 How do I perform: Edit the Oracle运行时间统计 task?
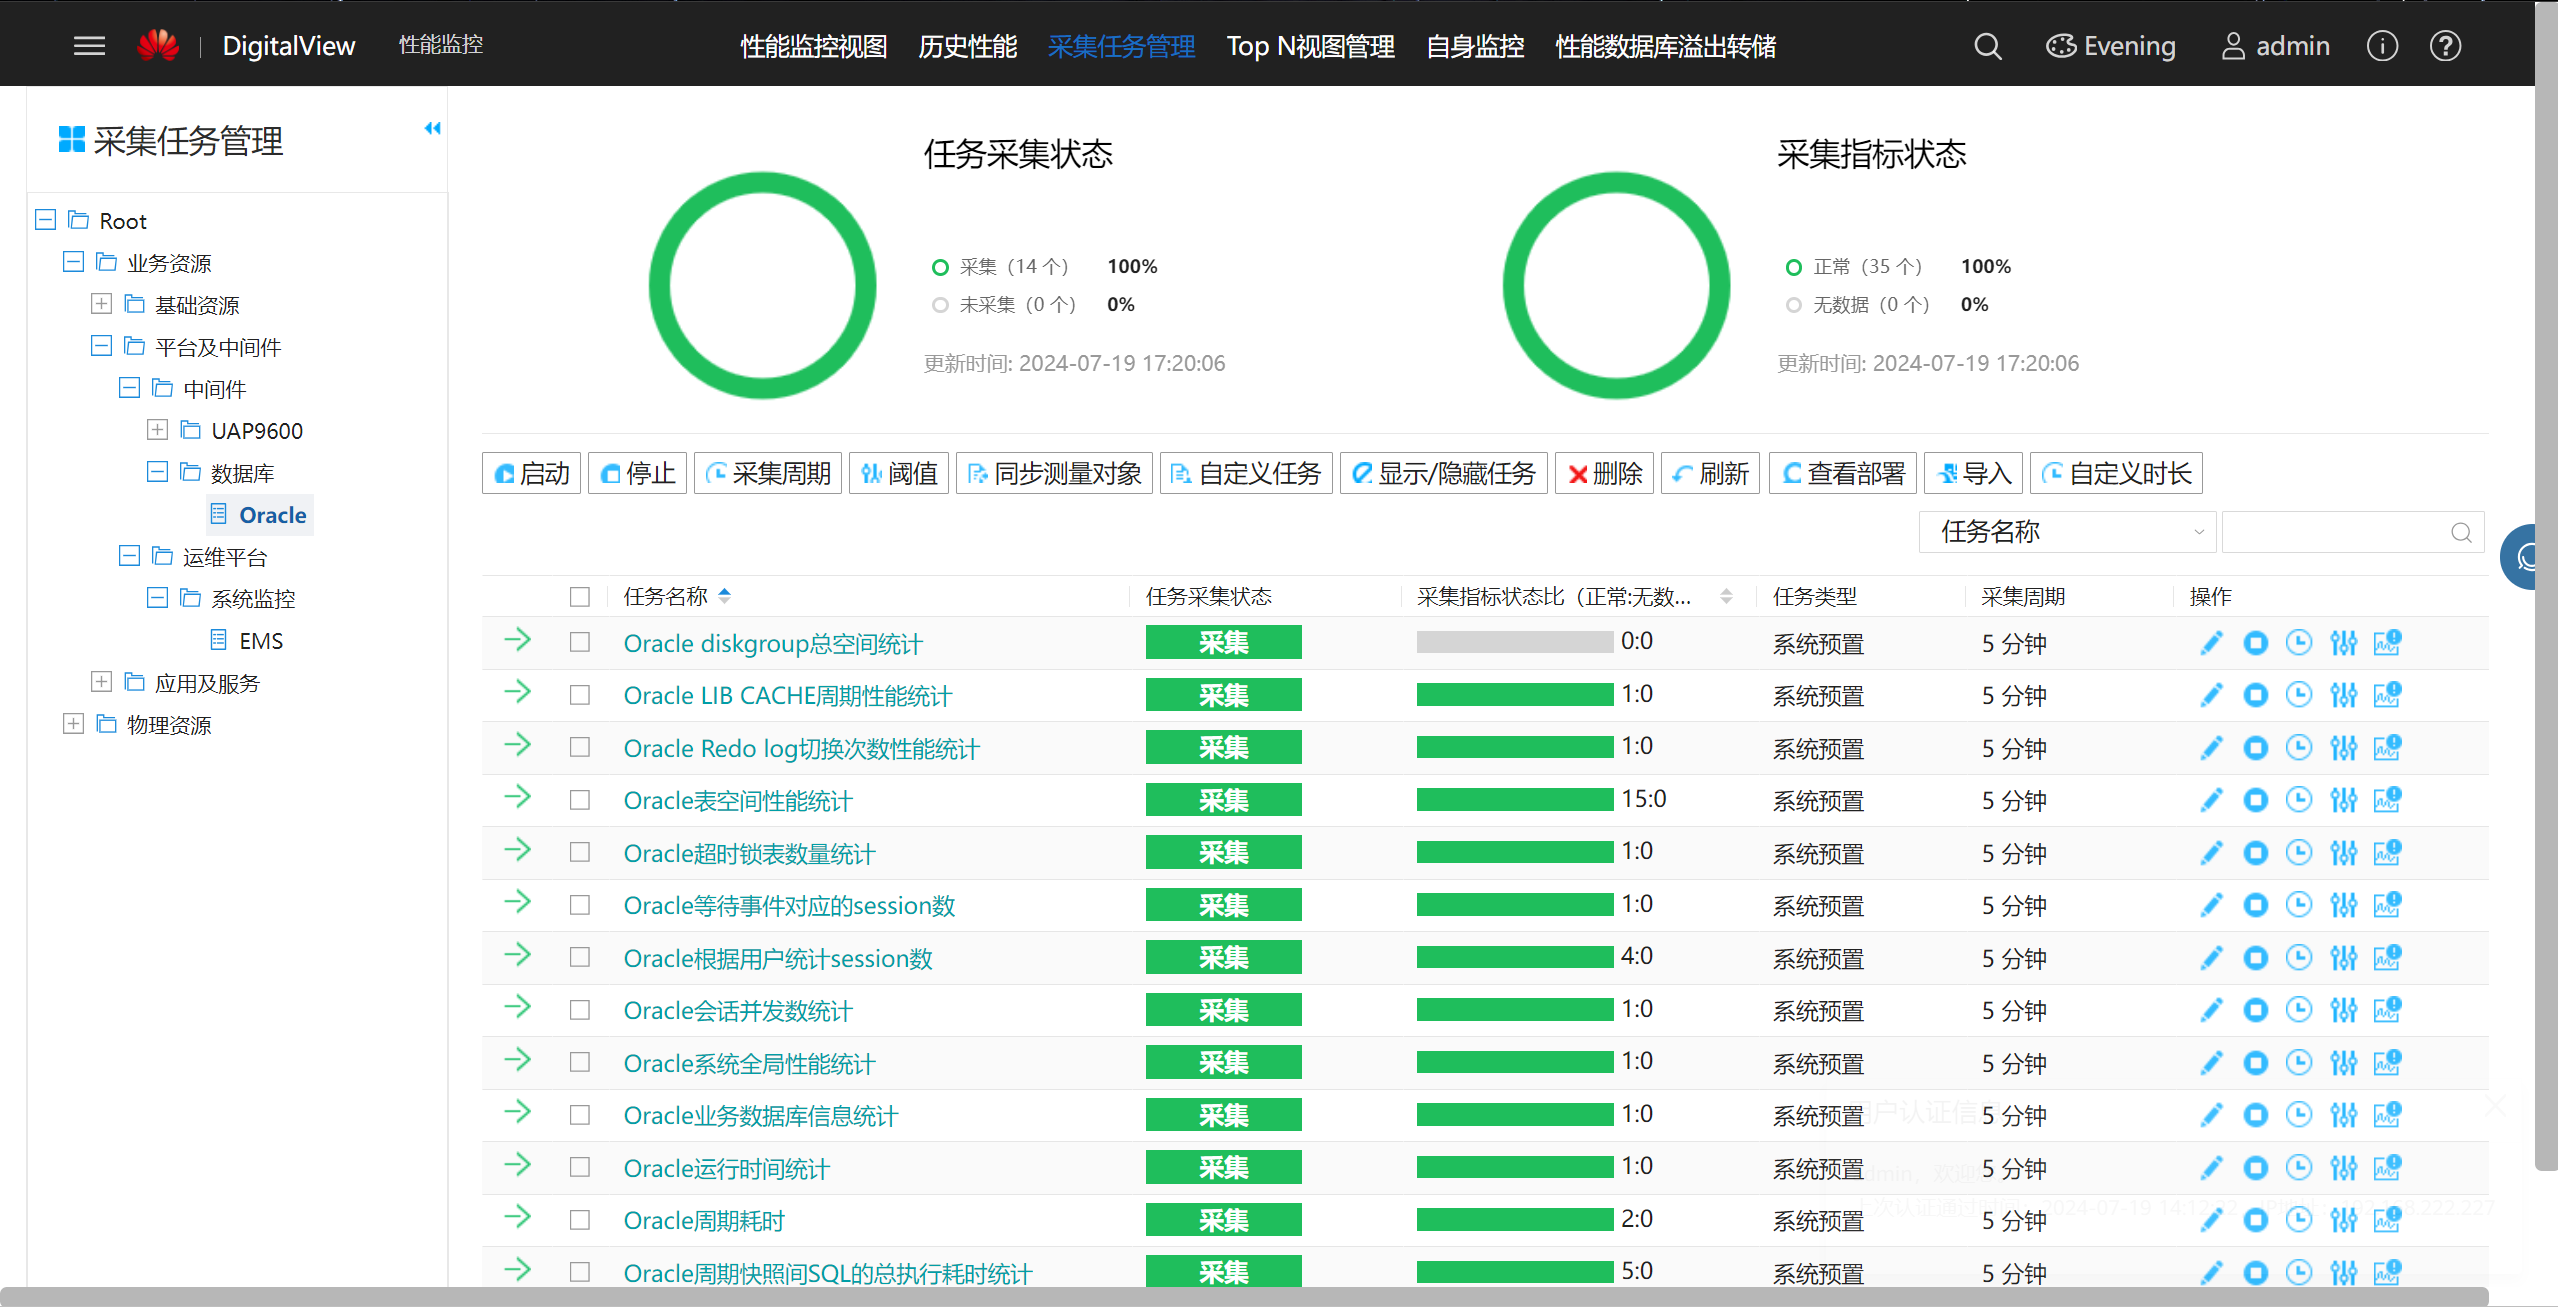2211,1168
